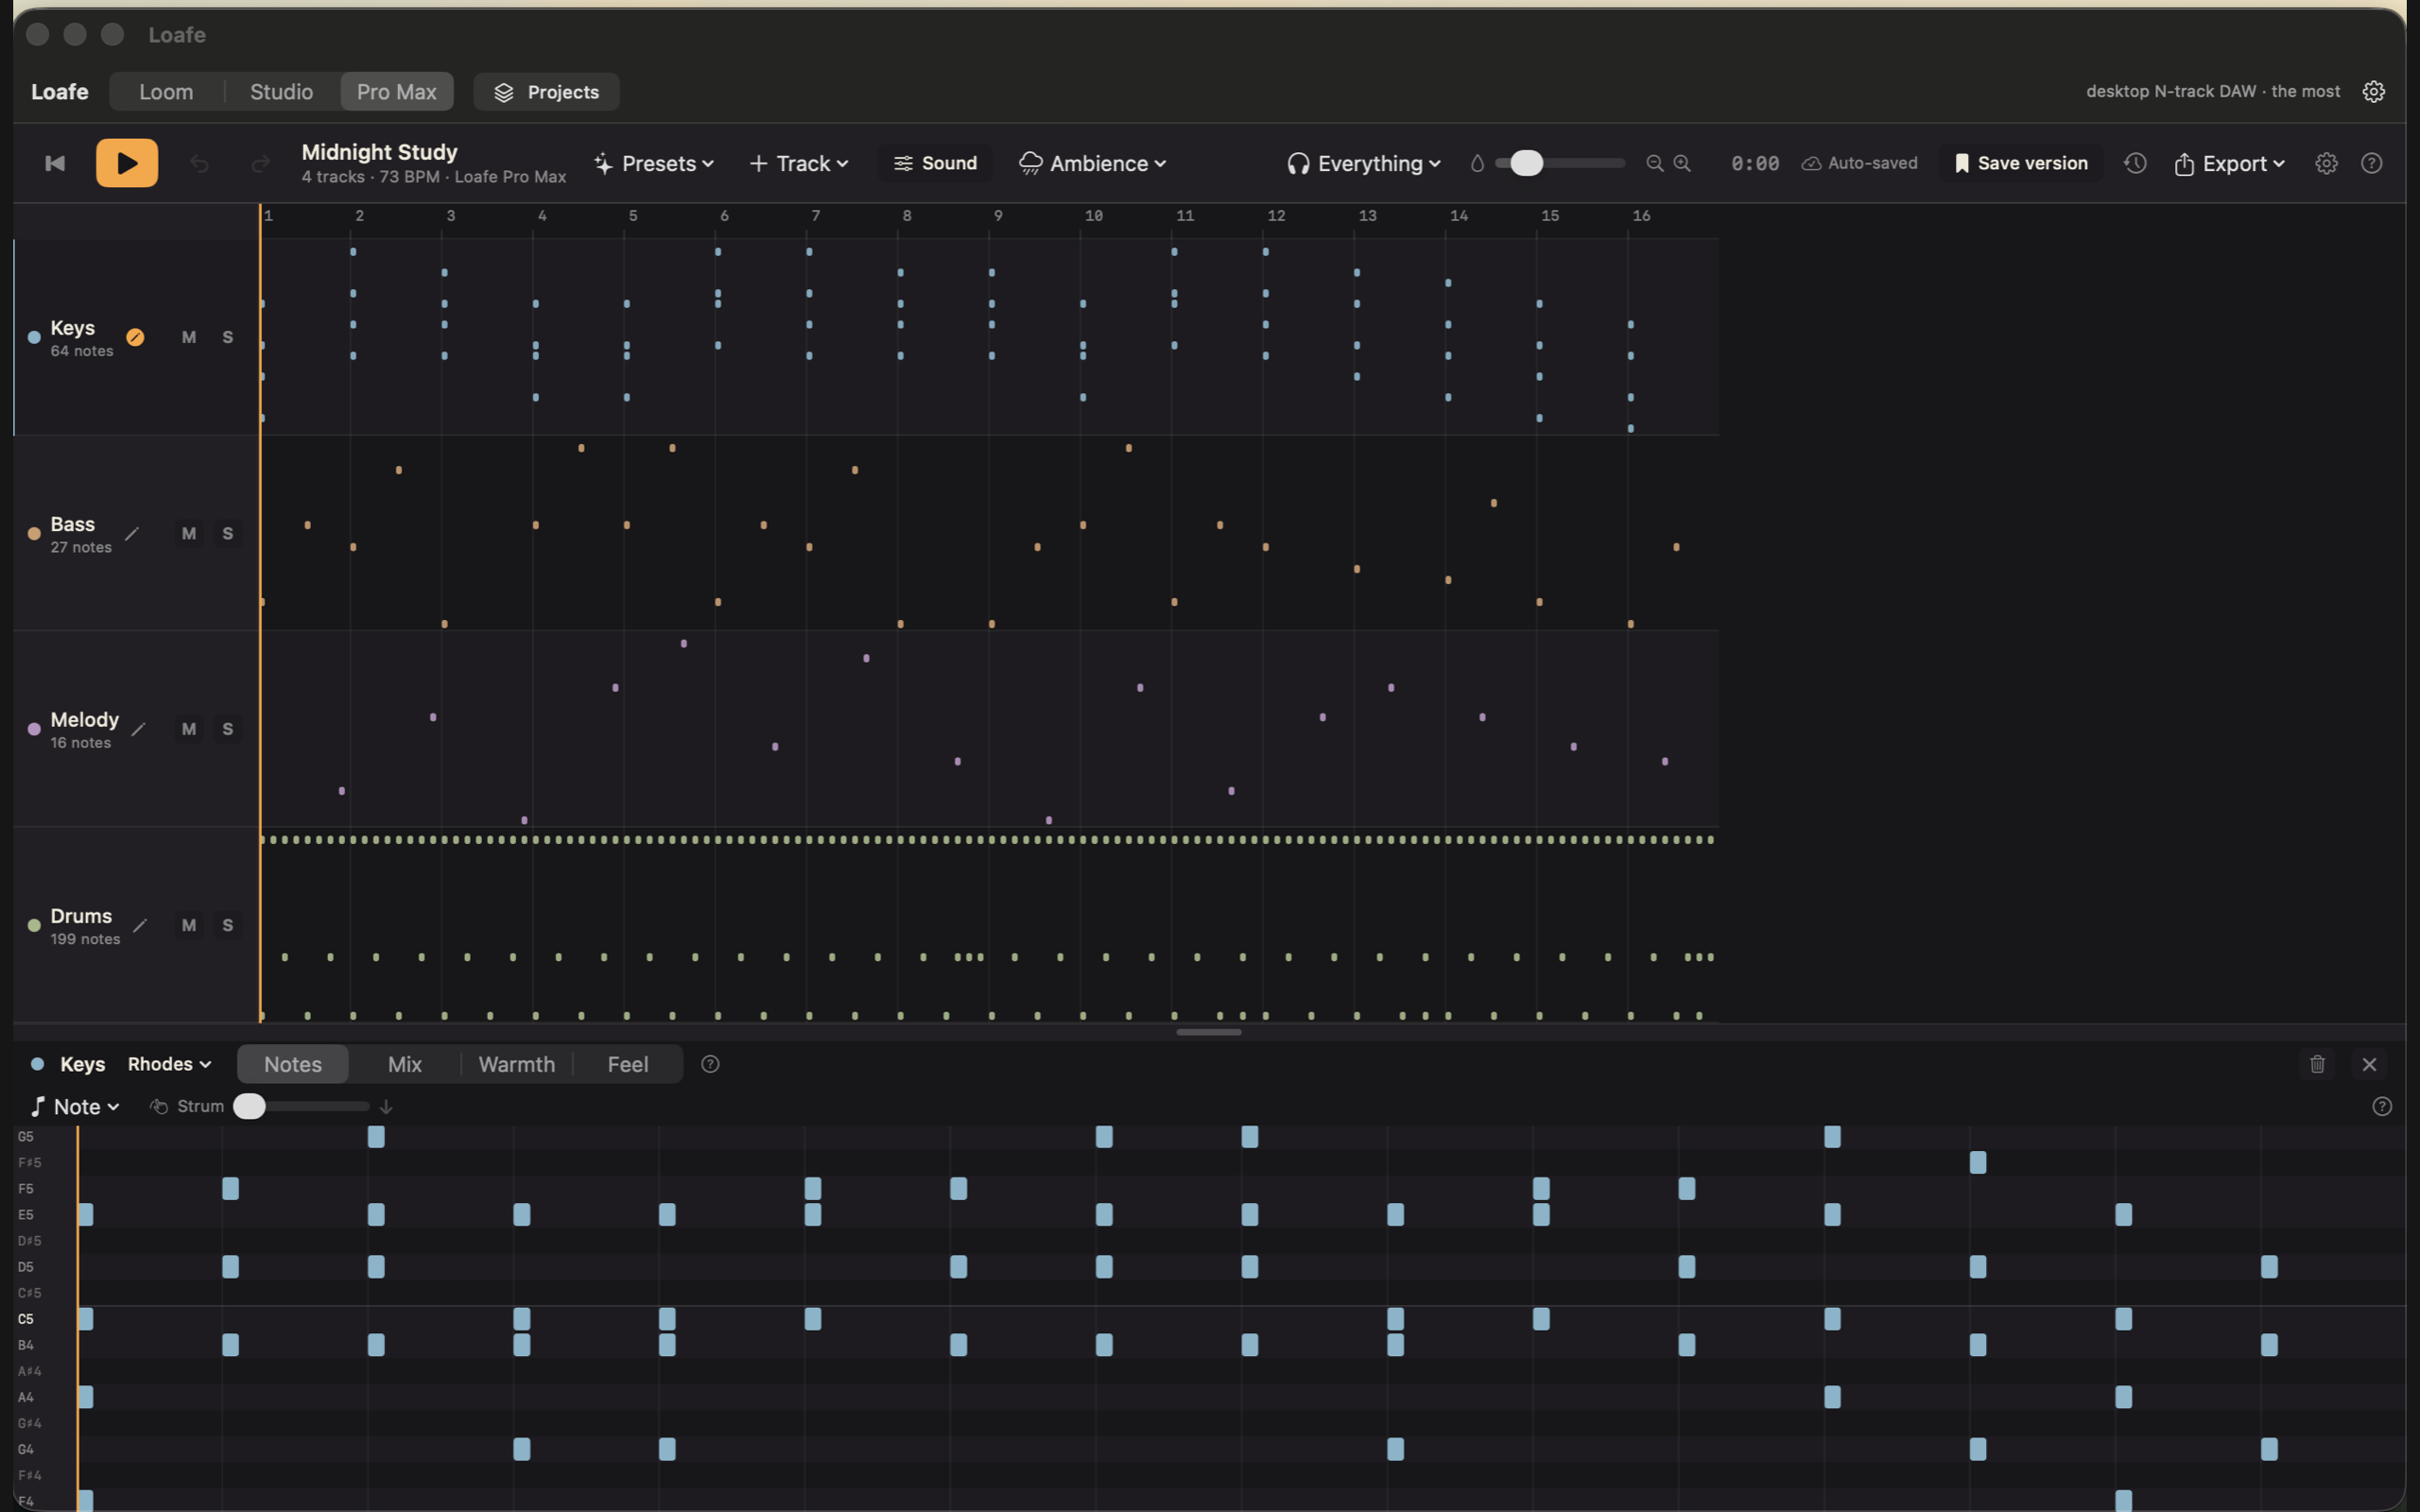Open the Note tool dropdown
The width and height of the screenshot is (2420, 1512).
(75, 1106)
